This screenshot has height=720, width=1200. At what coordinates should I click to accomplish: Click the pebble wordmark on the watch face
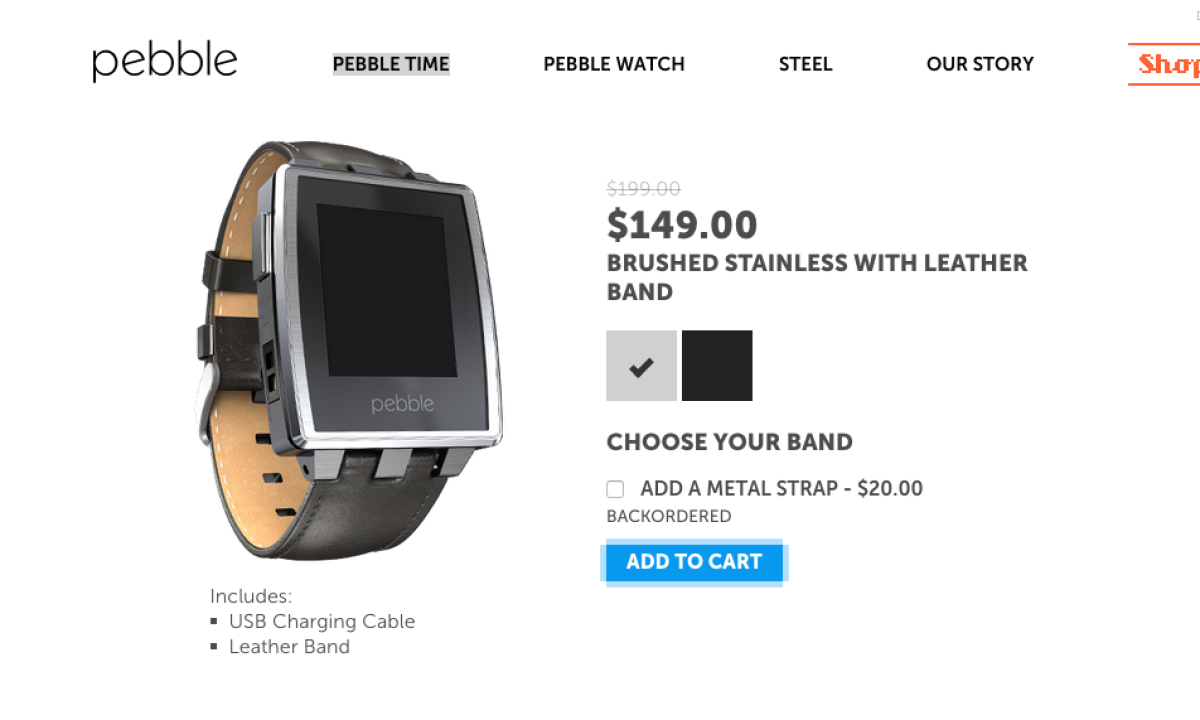coord(403,404)
